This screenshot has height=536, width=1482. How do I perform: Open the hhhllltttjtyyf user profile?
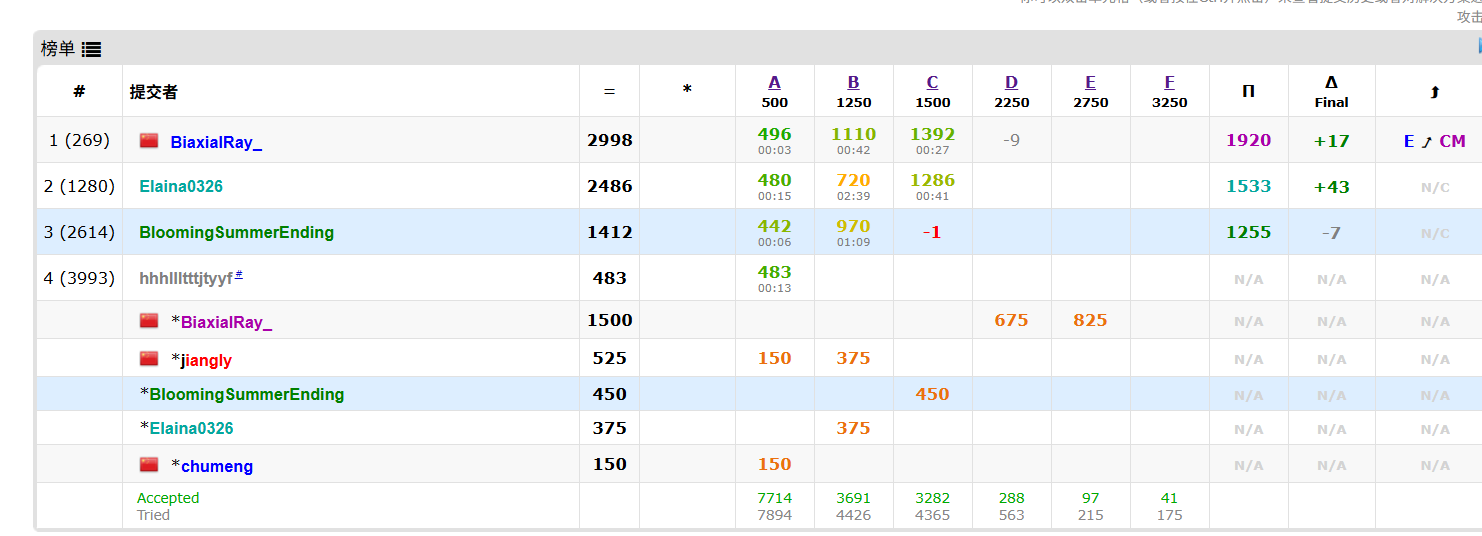point(185,278)
